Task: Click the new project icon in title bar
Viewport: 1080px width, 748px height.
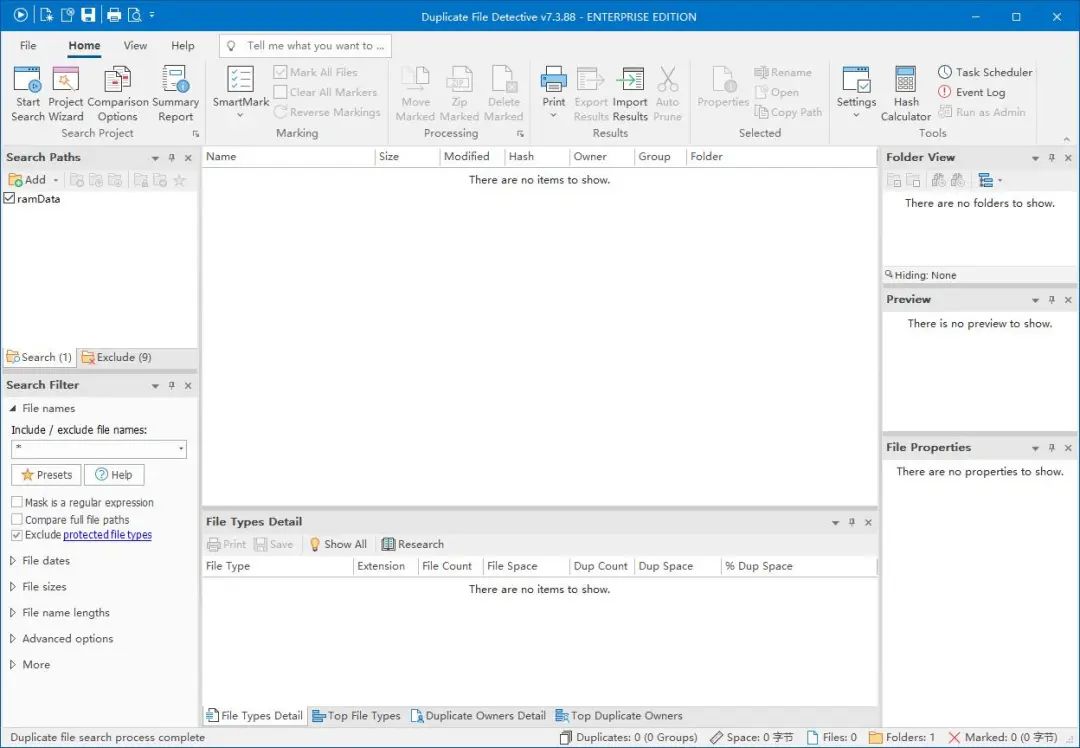Action: pyautogui.click(x=46, y=14)
